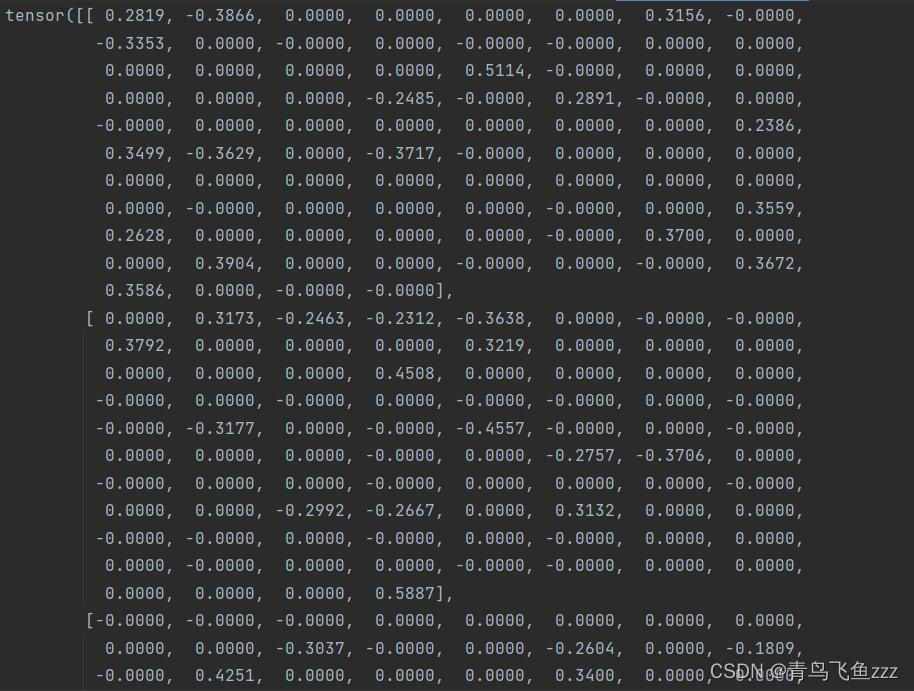Select the value 0.3132

(585, 511)
